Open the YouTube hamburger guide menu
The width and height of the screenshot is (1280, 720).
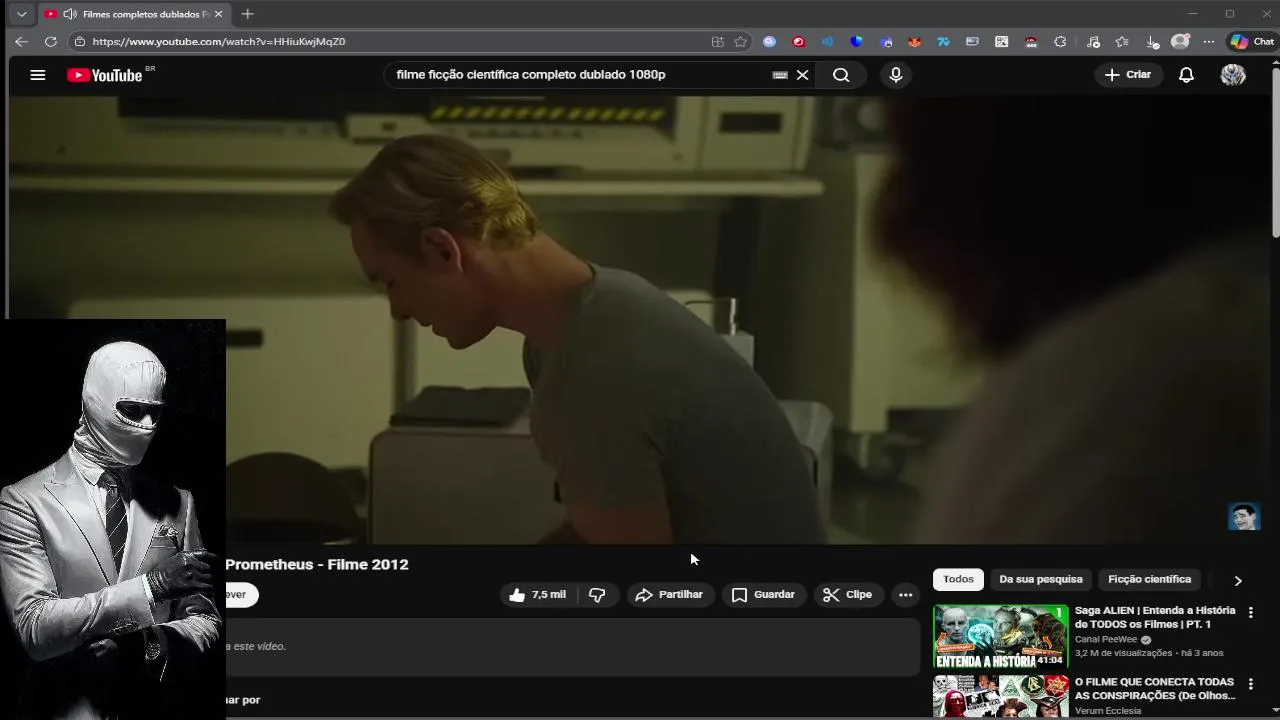point(38,75)
